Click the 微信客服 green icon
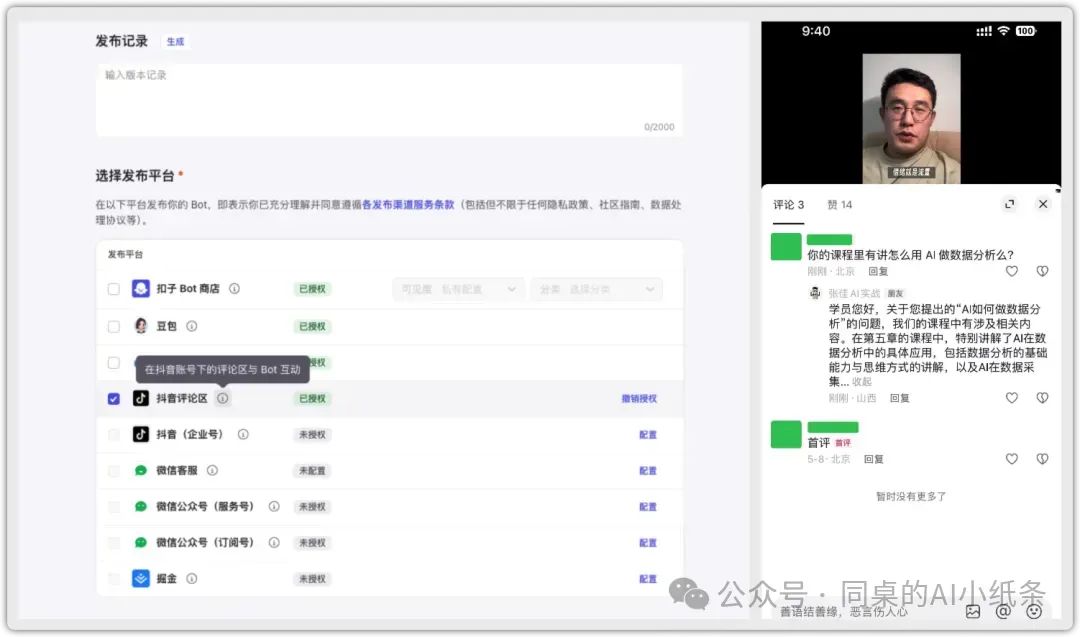The image size is (1080, 637). point(141,470)
